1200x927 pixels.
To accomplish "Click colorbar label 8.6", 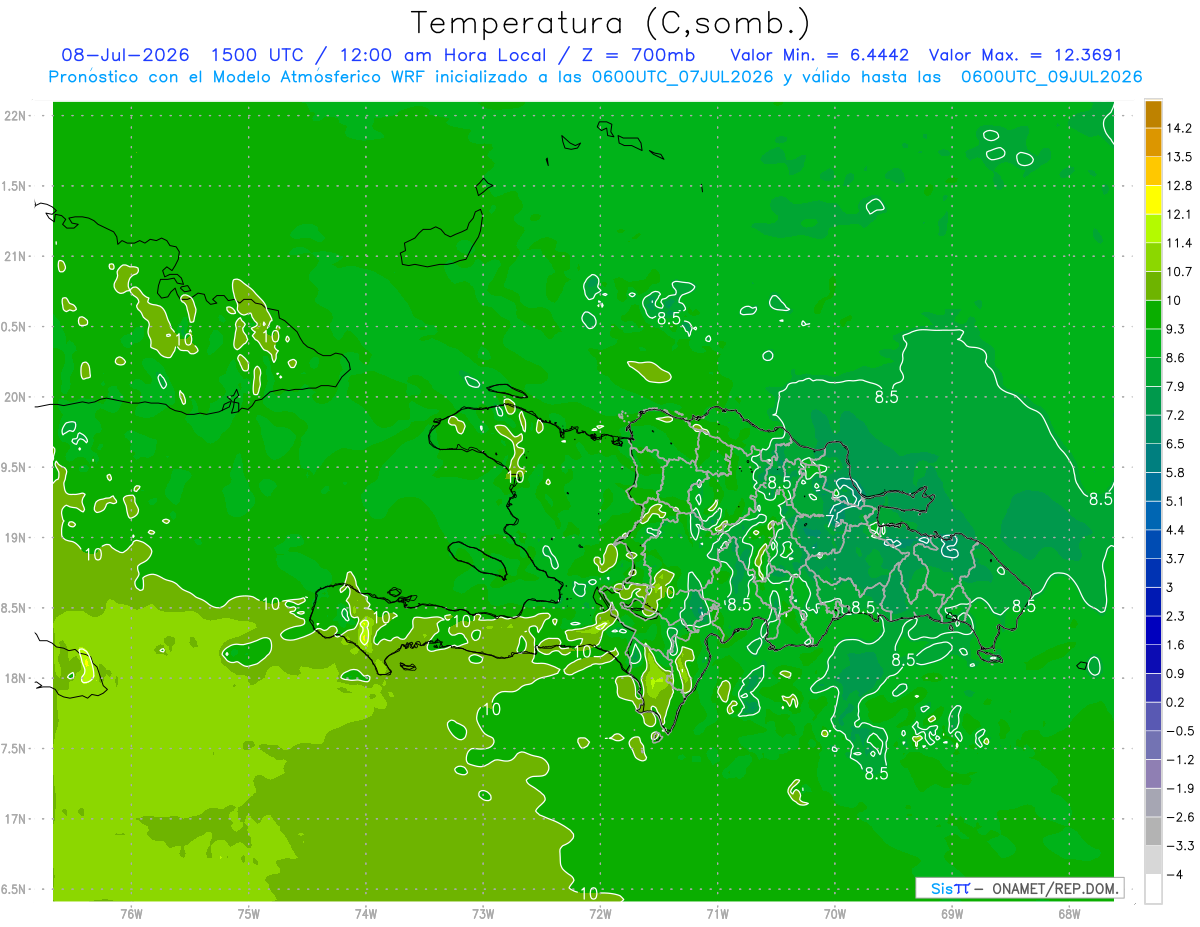I will click(x=1177, y=357).
